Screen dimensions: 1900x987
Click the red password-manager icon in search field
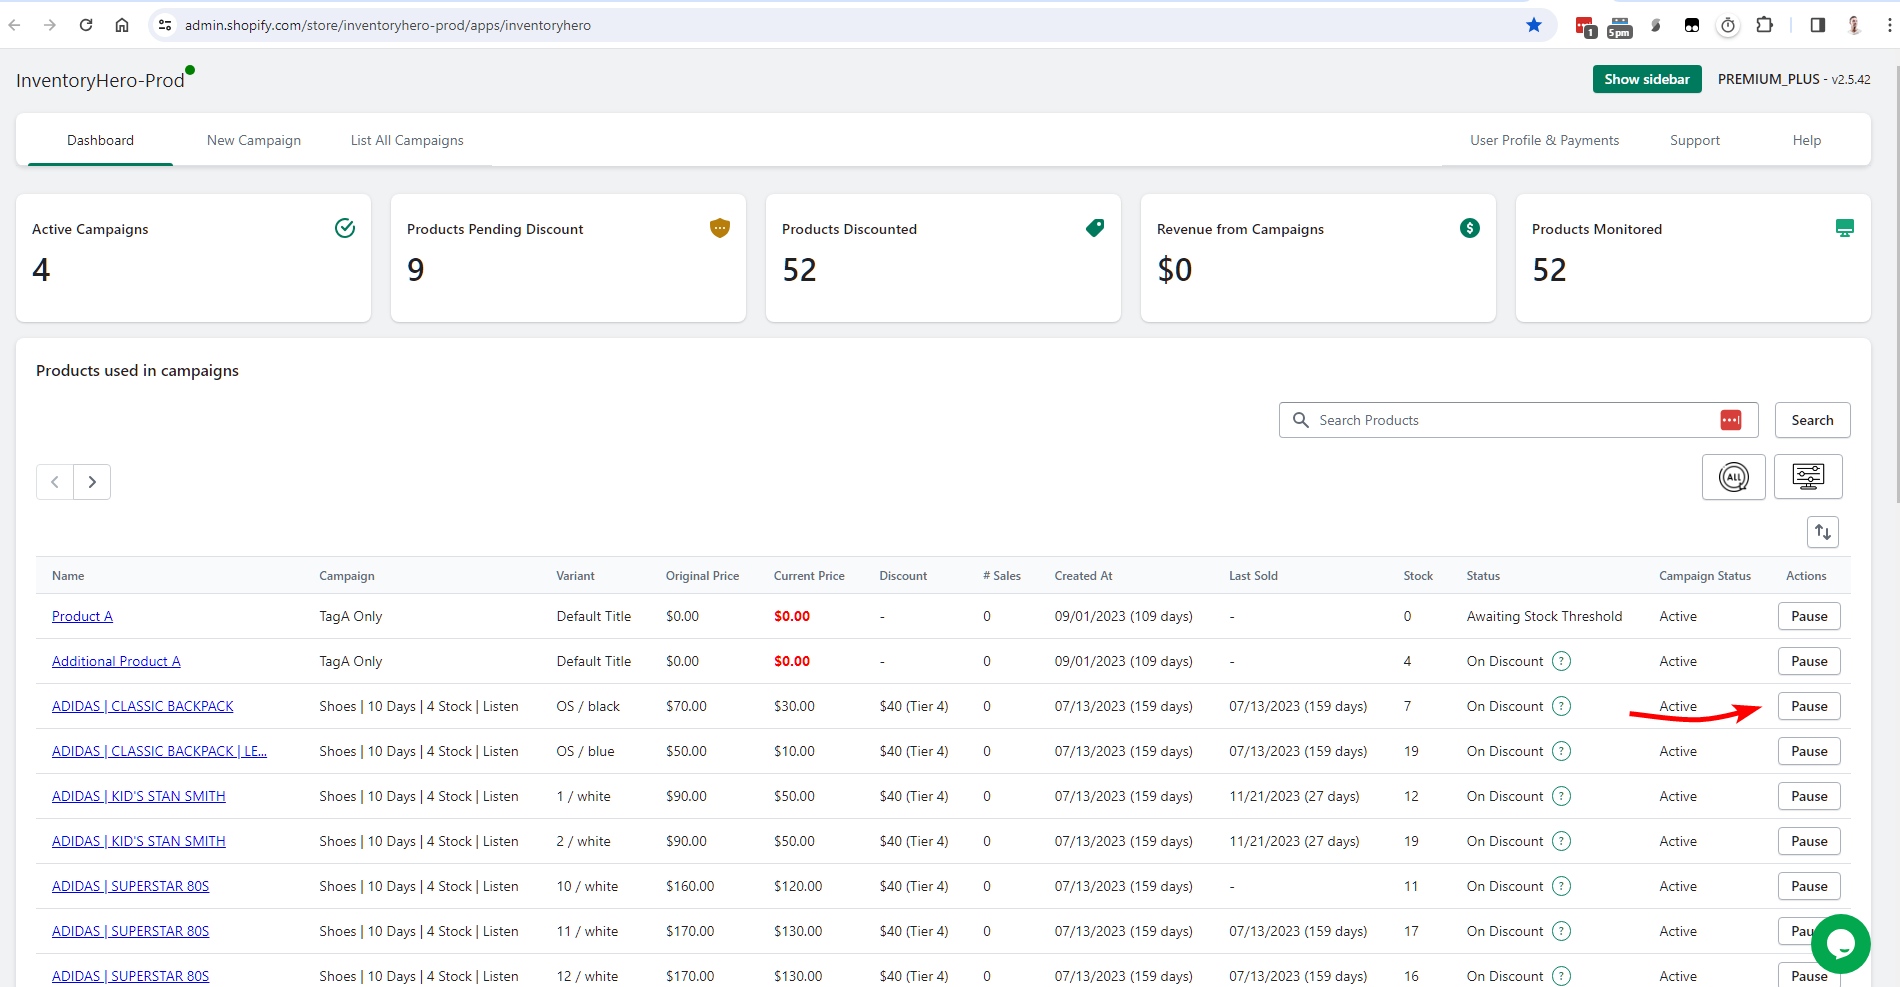(1731, 420)
